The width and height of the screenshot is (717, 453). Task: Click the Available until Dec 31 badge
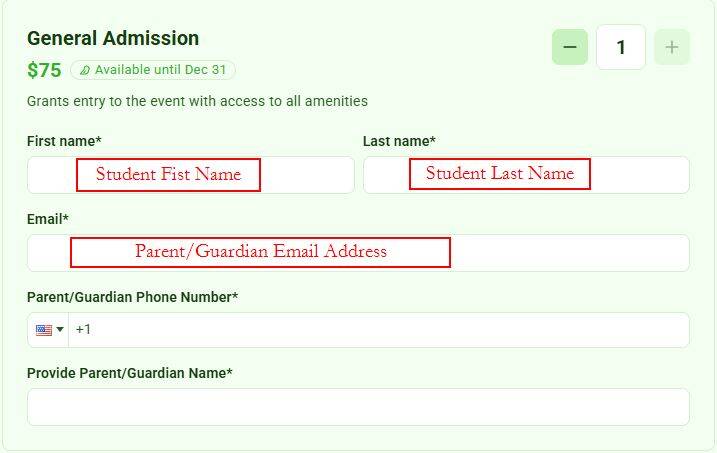pyautogui.click(x=153, y=70)
